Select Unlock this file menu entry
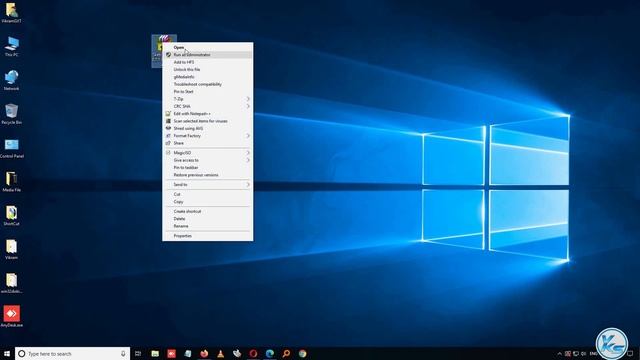Viewport: 640px width, 360px height. tap(208, 69)
